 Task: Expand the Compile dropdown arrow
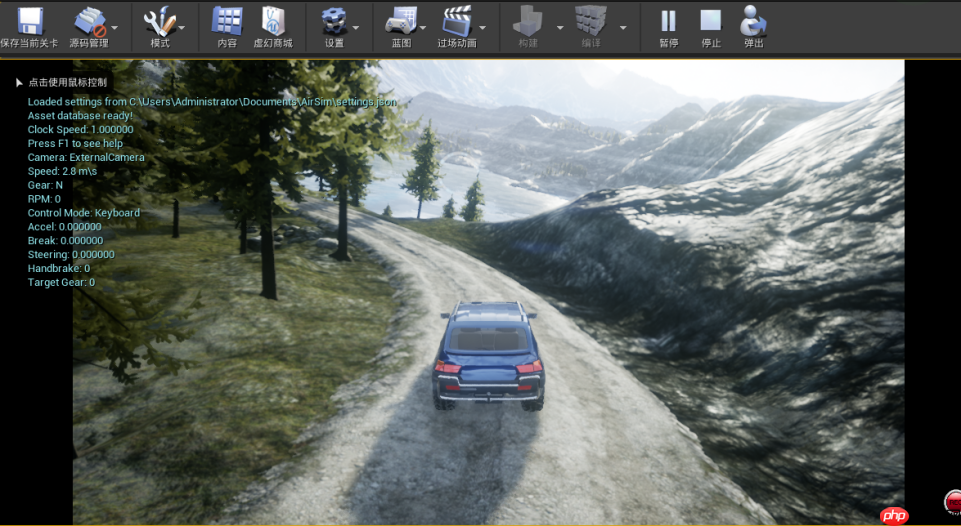[623, 28]
